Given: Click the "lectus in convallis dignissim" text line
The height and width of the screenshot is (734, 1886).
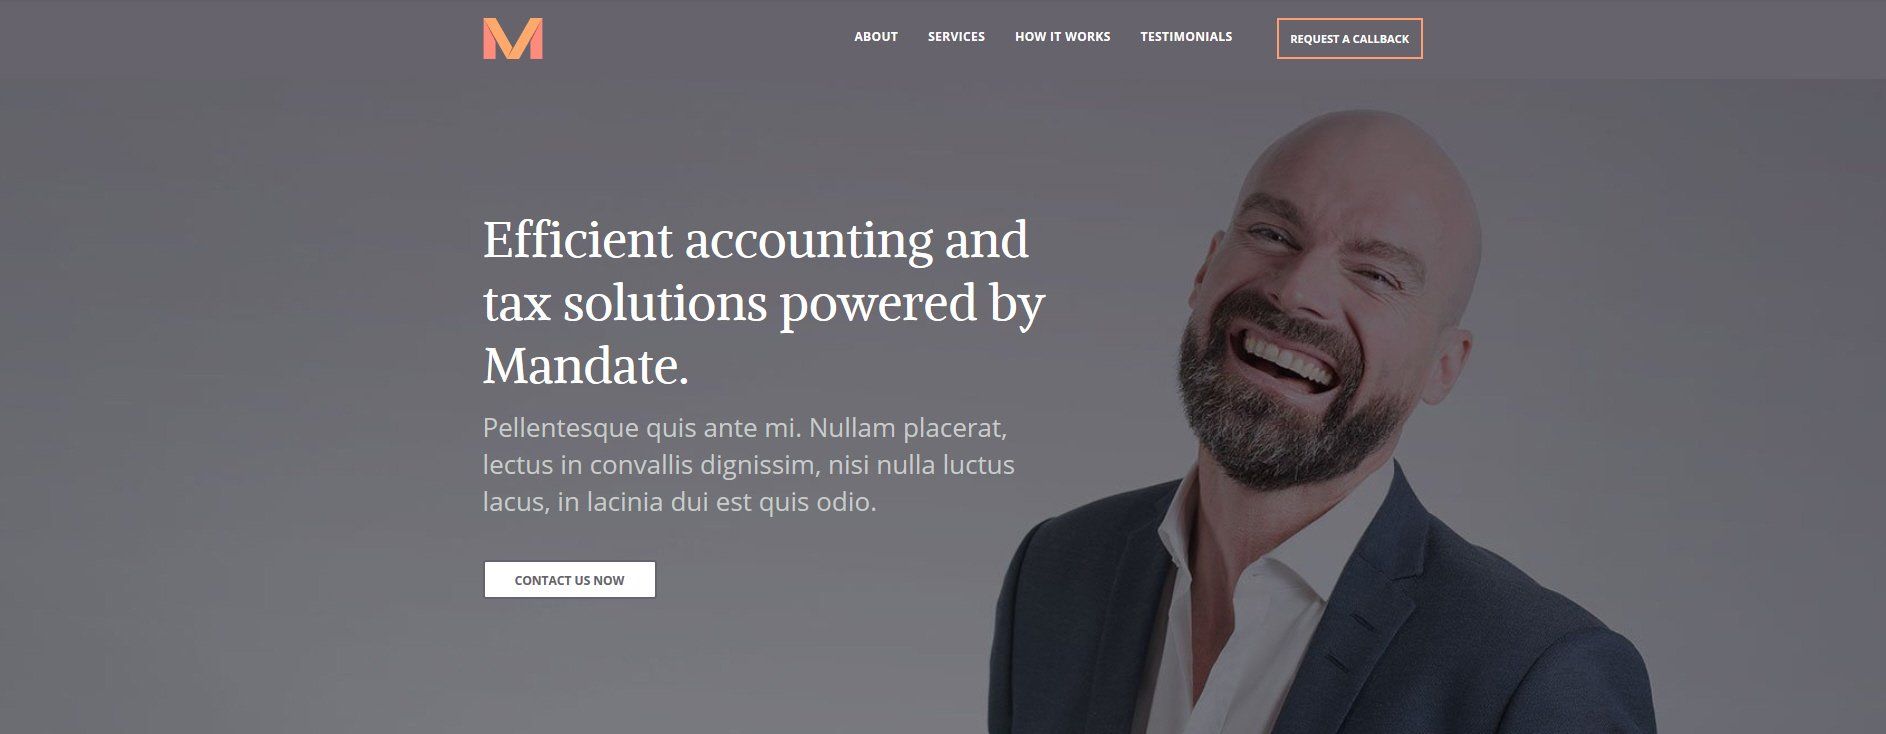Looking at the screenshot, I should click(x=748, y=465).
